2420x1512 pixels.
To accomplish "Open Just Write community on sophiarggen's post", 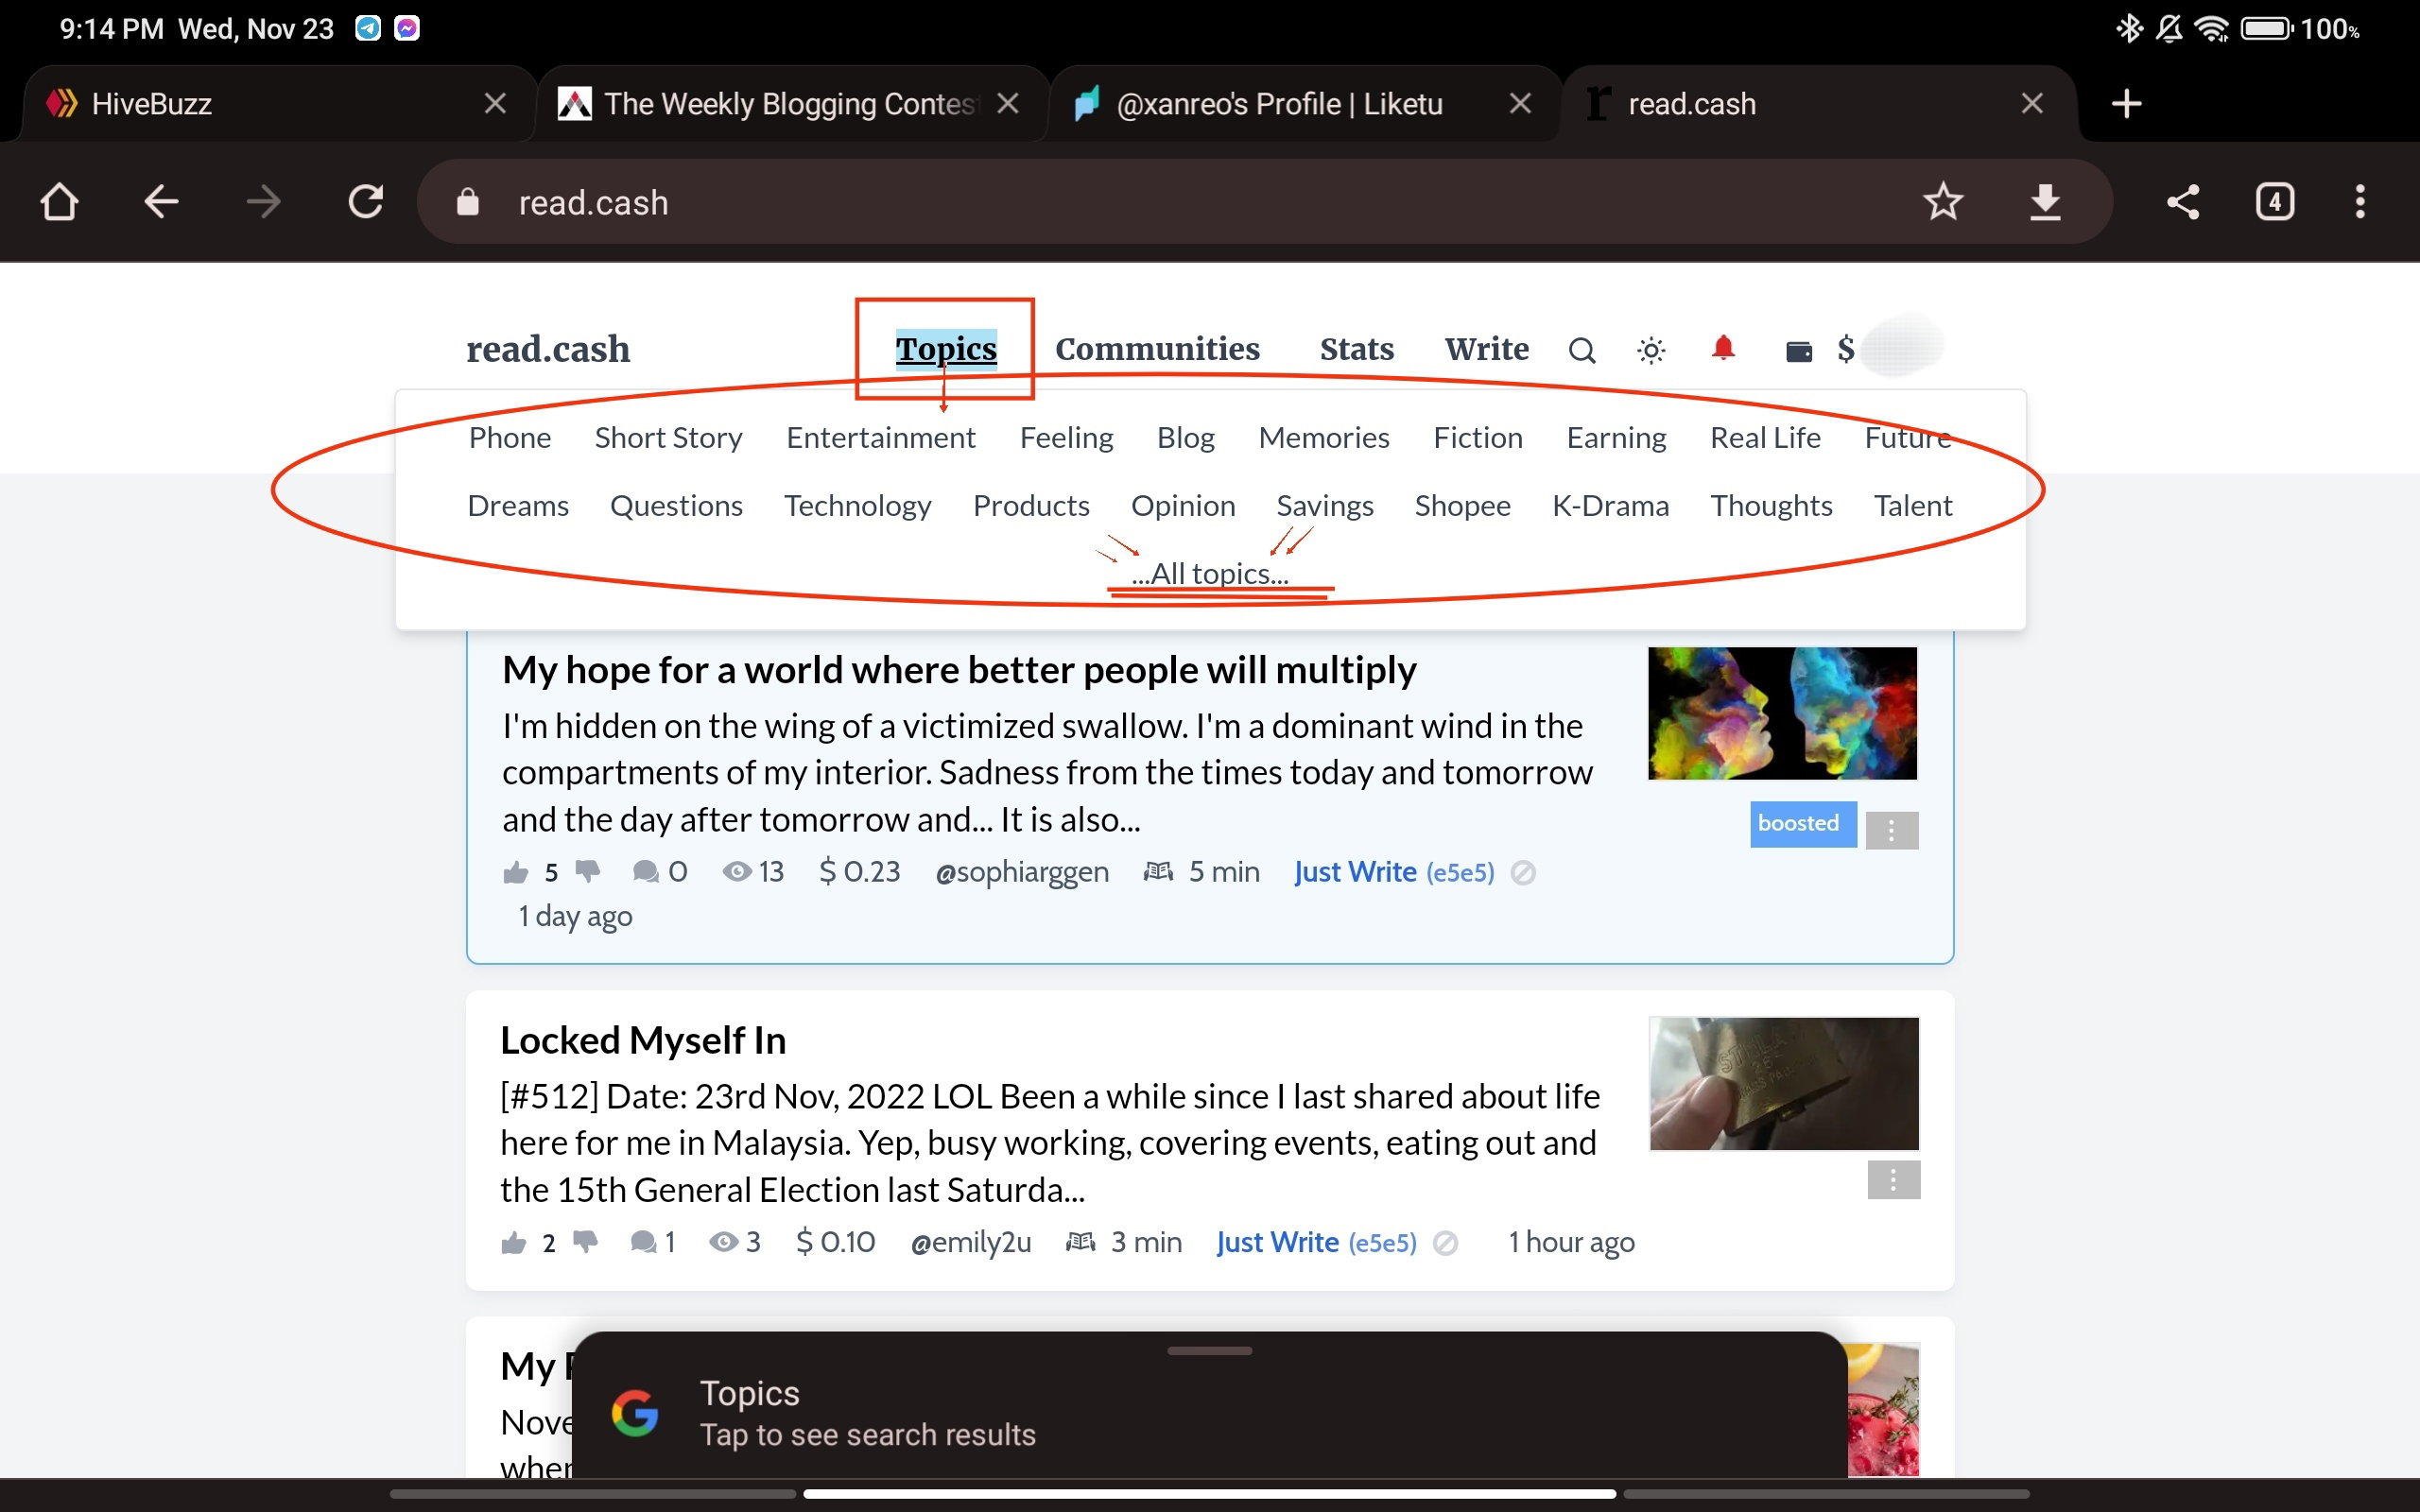I will click(x=1394, y=872).
